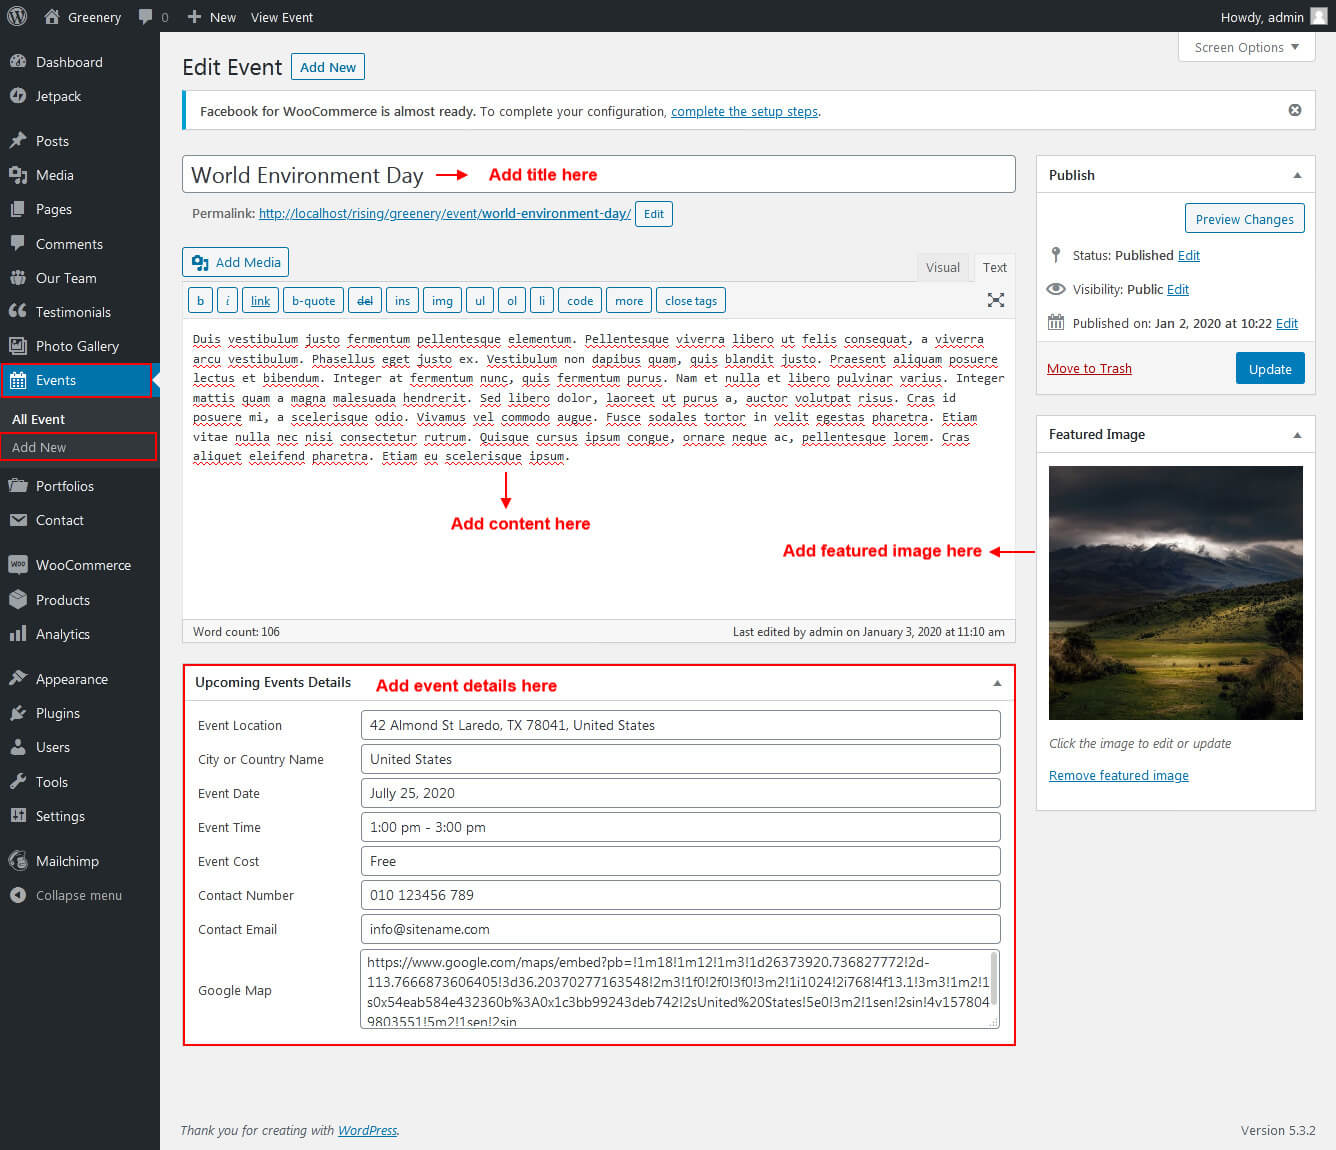Collapse the Publish panel
This screenshot has height=1150, width=1336.
click(1297, 175)
